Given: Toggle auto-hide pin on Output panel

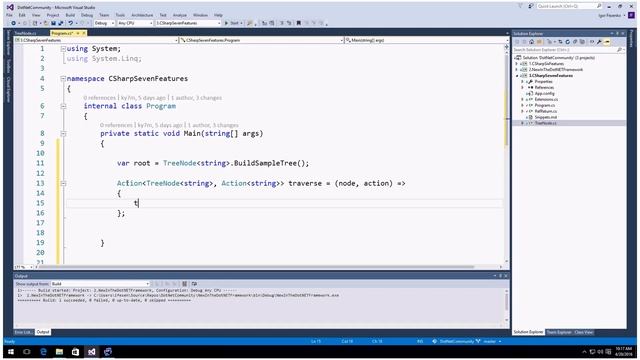Looking at the screenshot, I should pyautogui.click(x=500, y=276).
